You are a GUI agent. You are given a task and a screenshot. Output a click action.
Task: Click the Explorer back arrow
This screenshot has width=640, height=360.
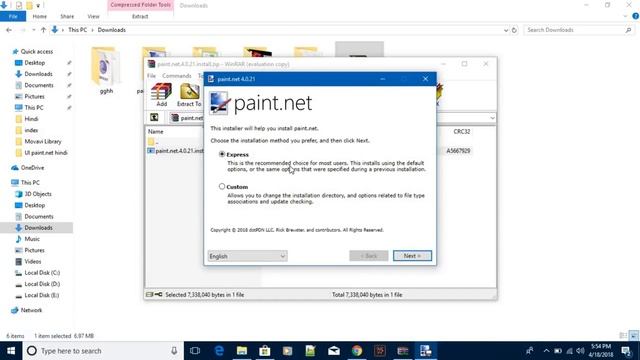9,30
